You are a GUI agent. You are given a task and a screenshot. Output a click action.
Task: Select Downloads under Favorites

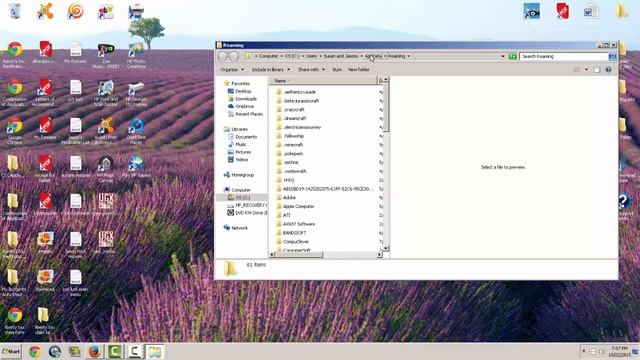tap(245, 99)
